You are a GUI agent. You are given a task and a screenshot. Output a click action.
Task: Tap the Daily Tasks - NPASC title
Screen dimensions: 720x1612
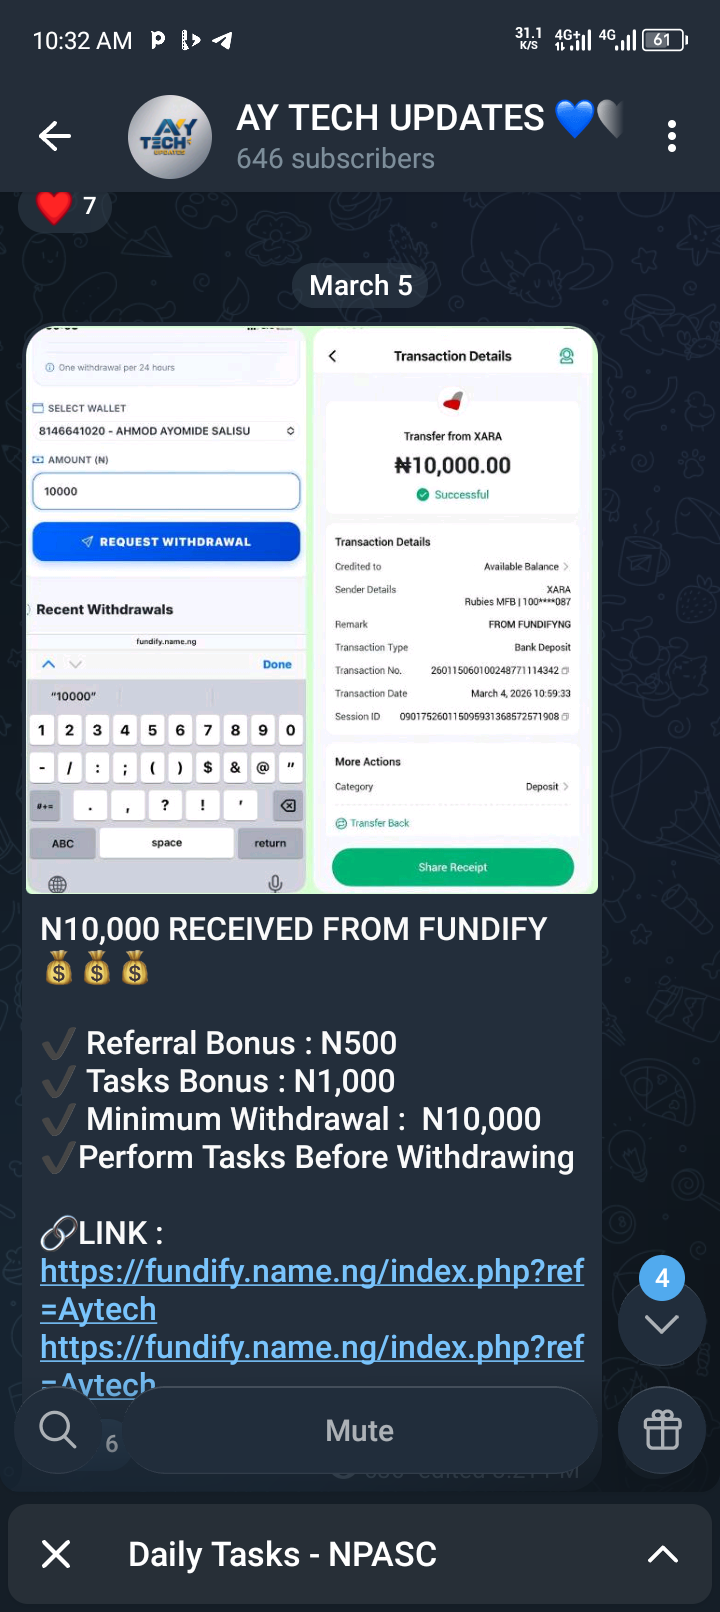[x=282, y=1554]
